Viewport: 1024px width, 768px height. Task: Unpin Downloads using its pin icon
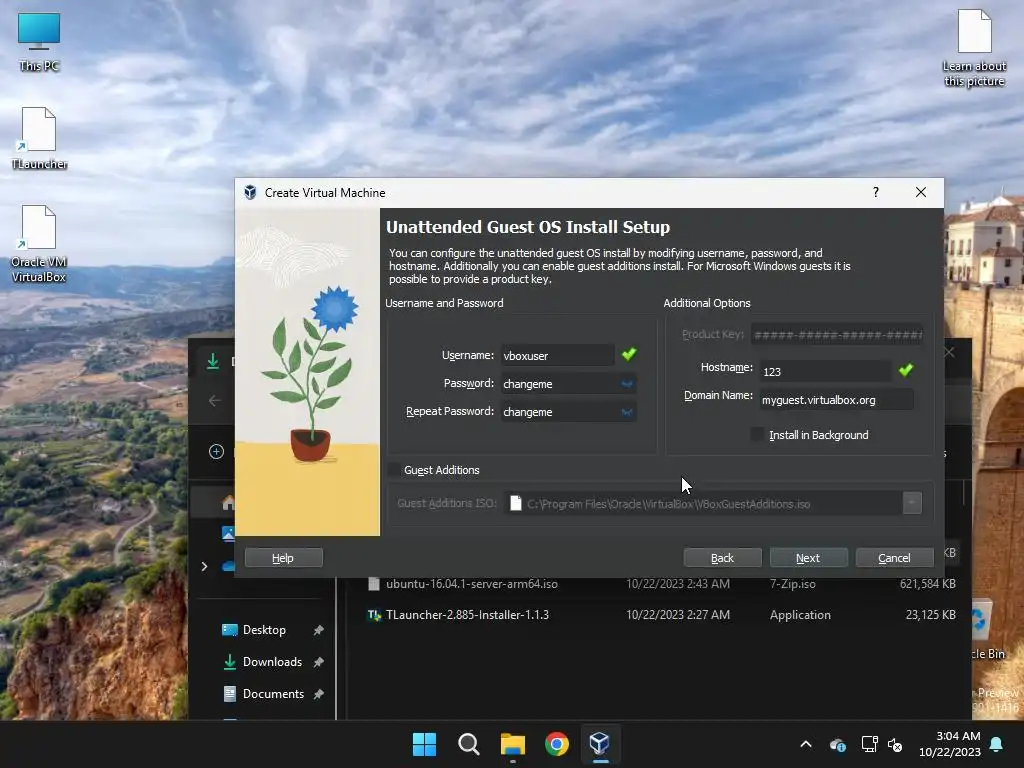[319, 662]
